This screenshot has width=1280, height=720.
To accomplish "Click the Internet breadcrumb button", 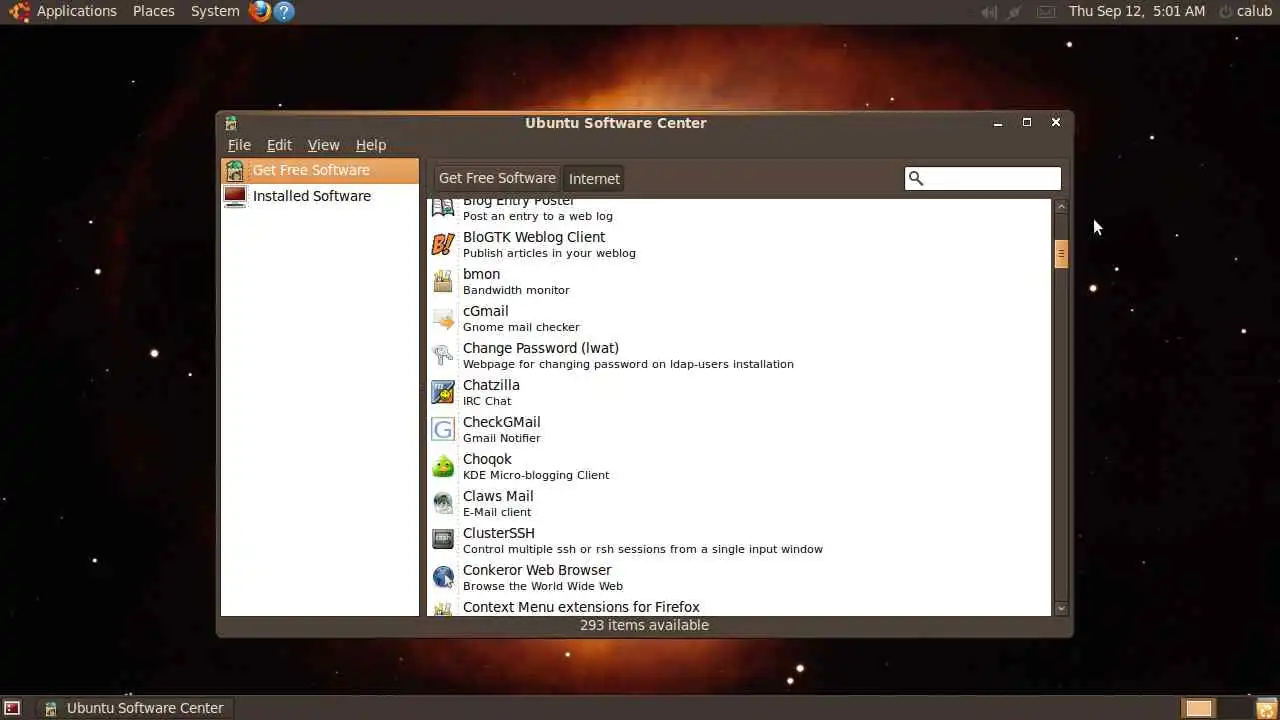I will pos(594,178).
